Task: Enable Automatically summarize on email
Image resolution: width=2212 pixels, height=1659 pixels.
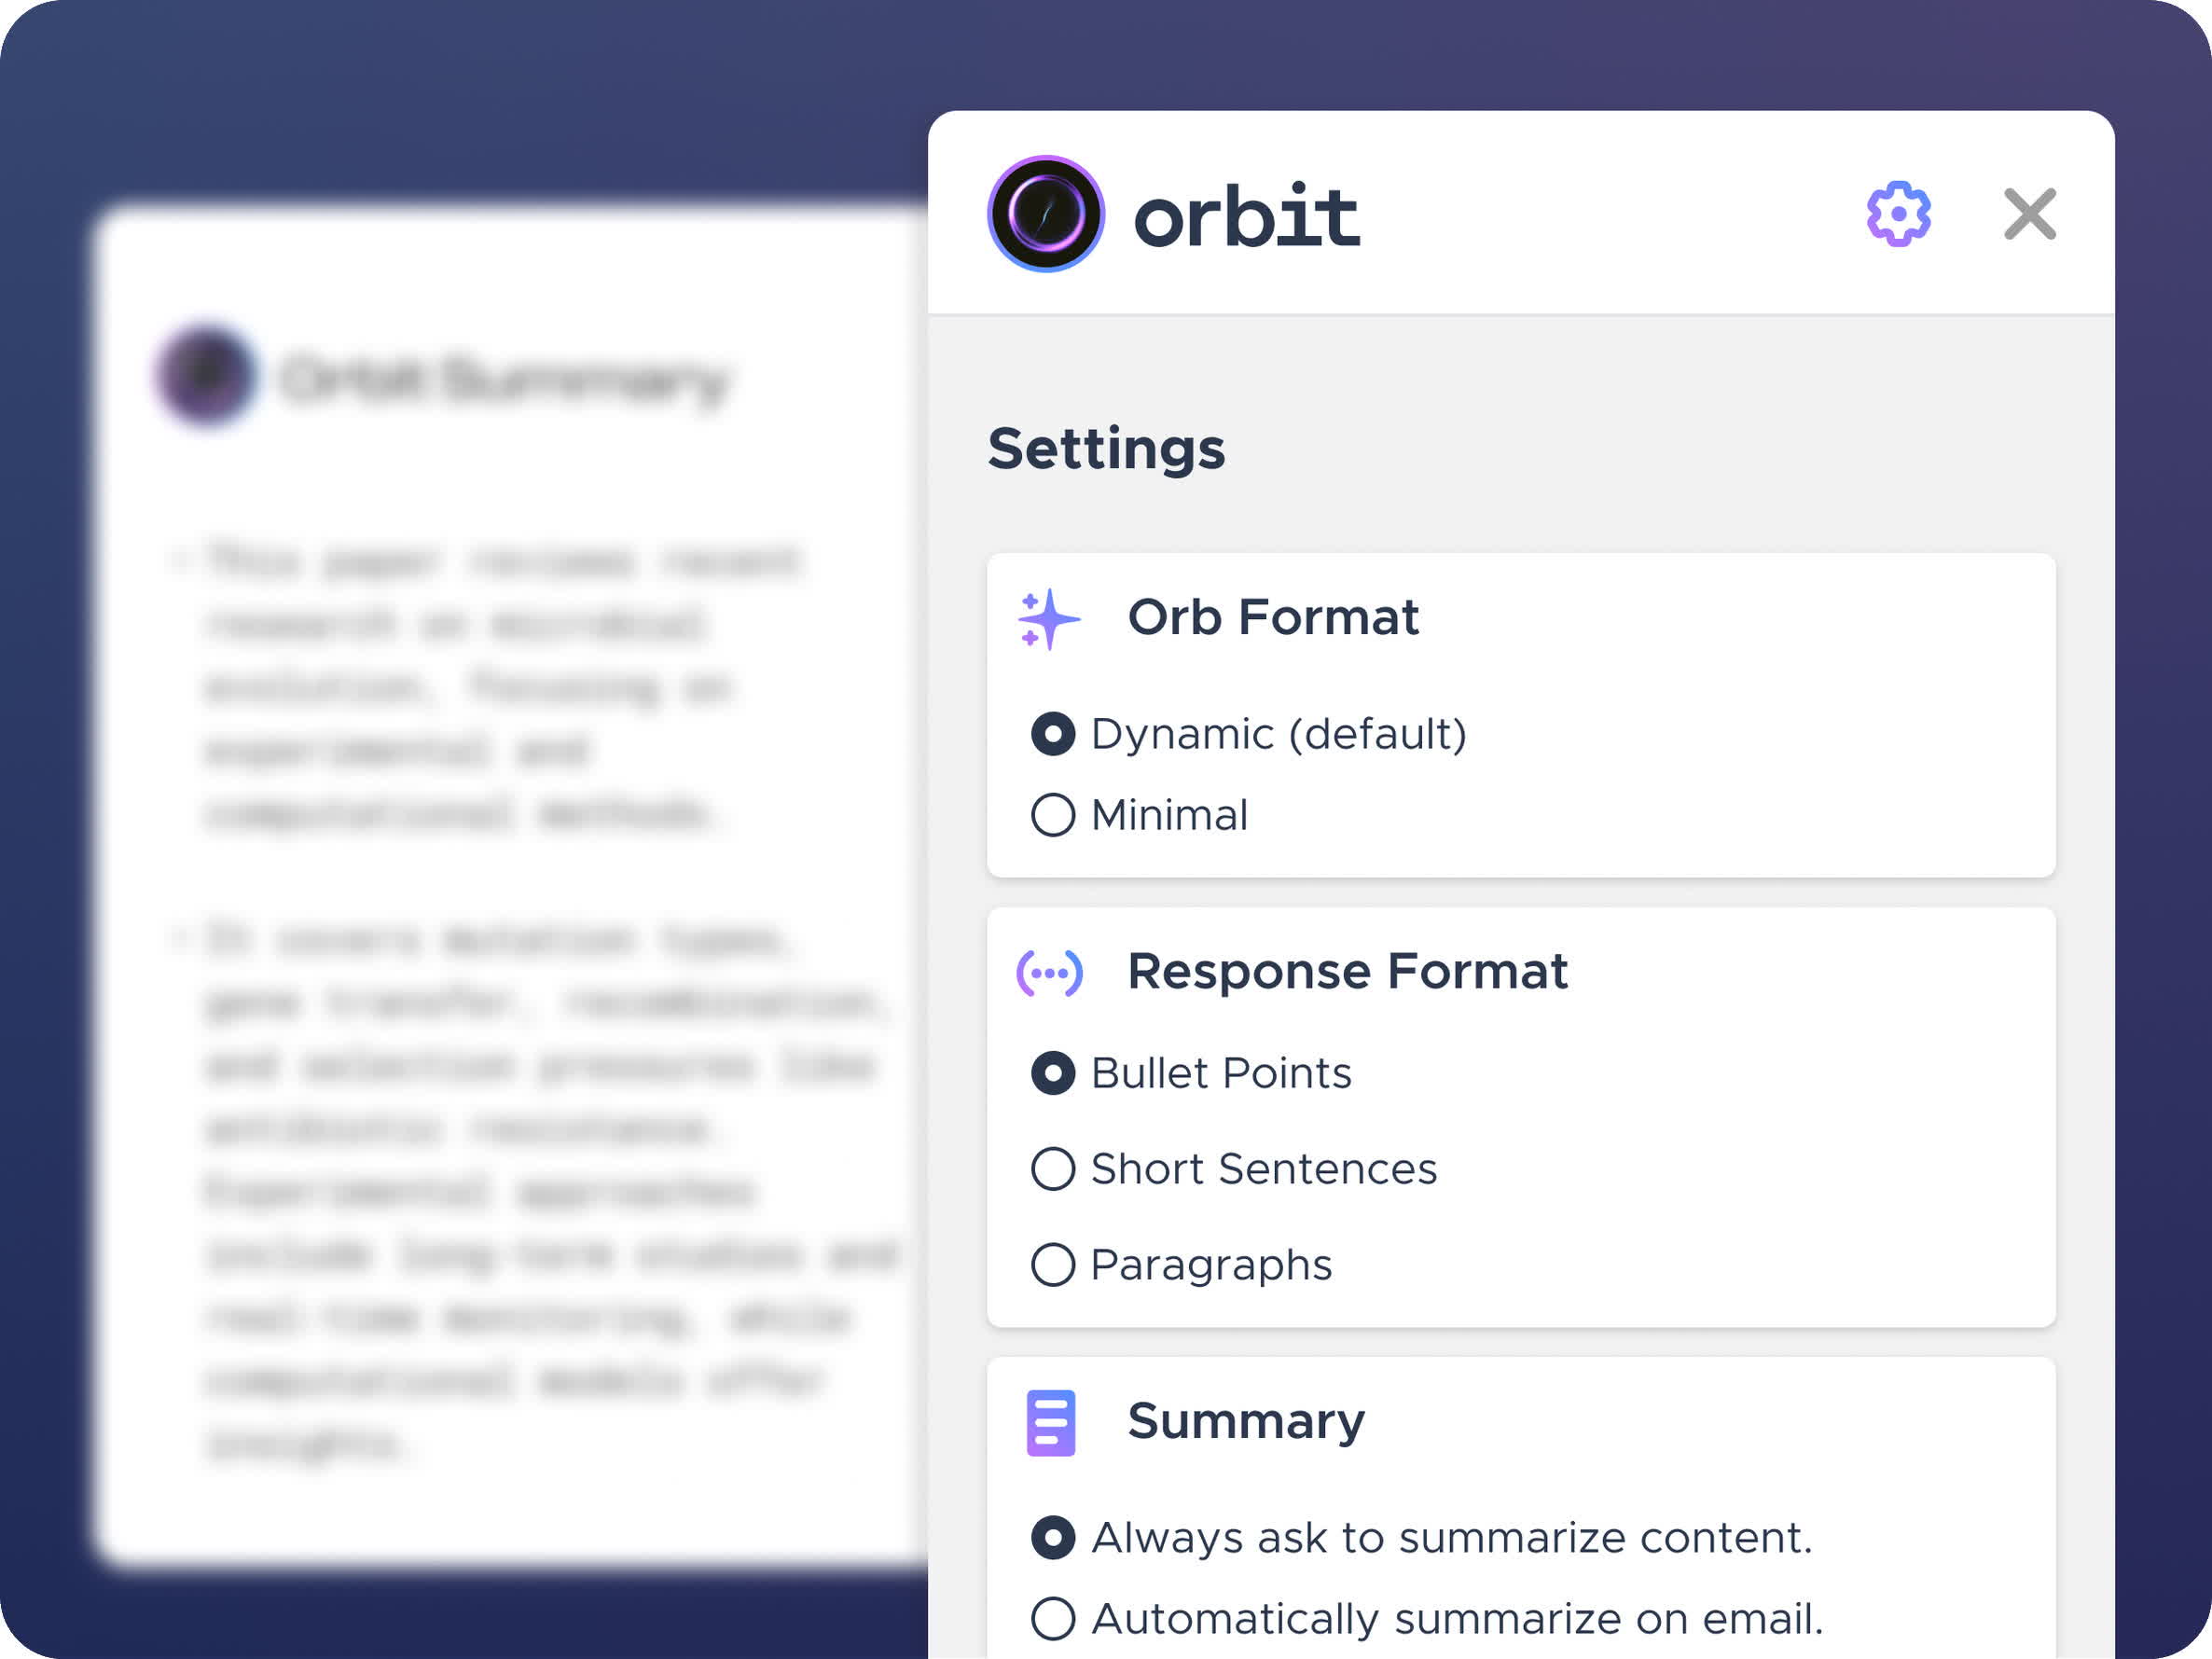Action: pos(1053,1619)
